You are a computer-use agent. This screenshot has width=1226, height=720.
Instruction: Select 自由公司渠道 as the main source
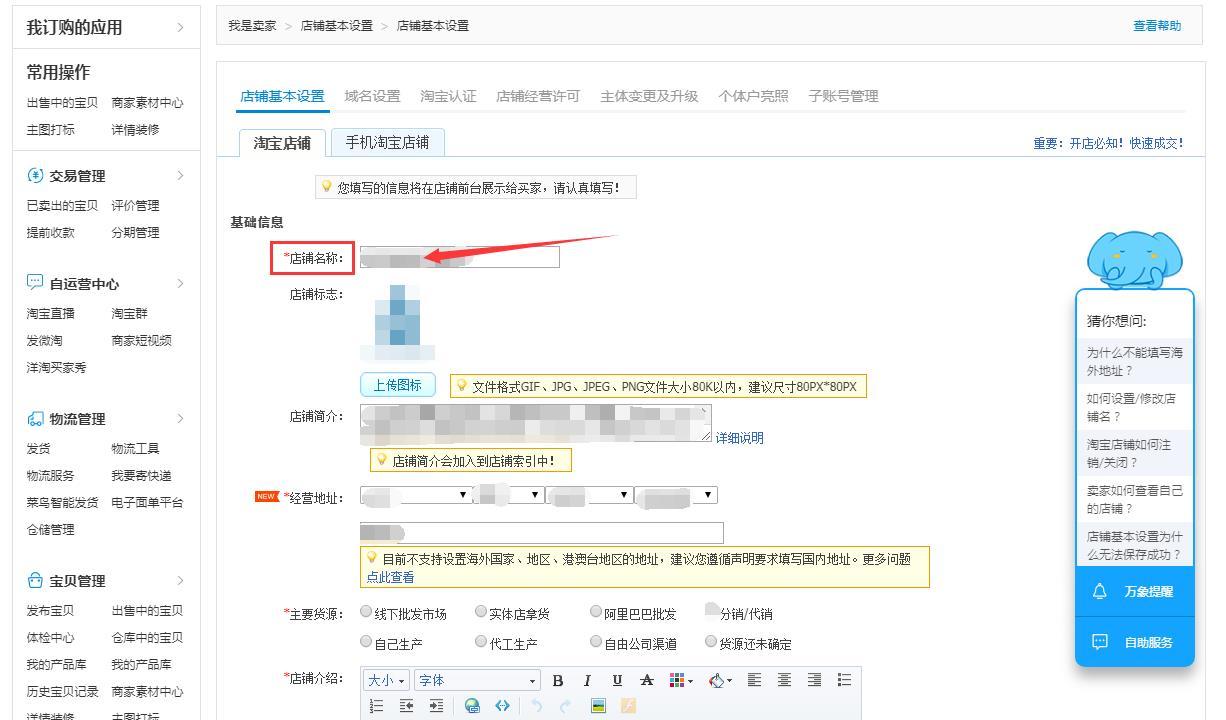[596, 642]
